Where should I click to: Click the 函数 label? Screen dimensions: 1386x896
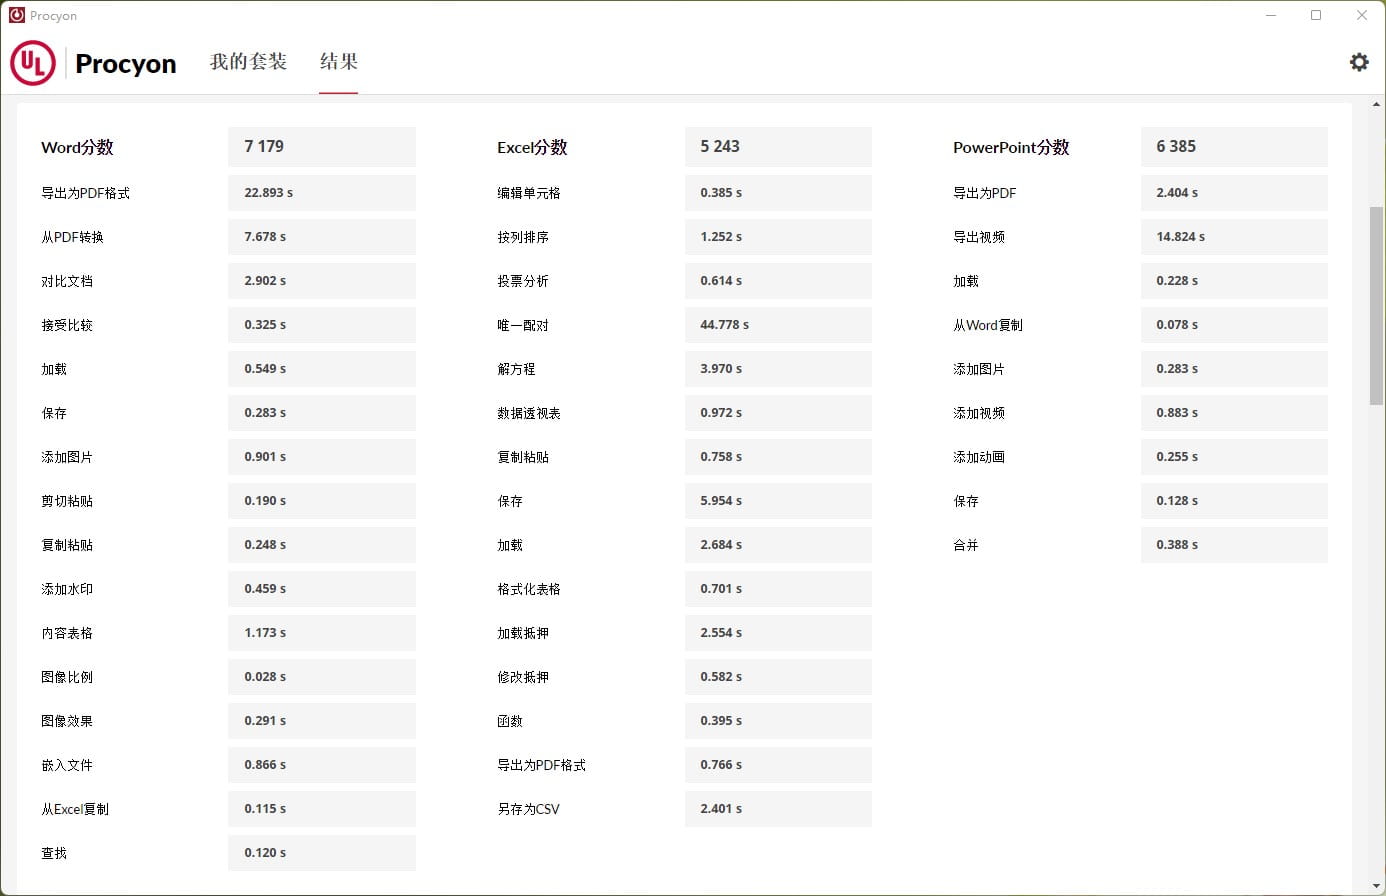(510, 721)
